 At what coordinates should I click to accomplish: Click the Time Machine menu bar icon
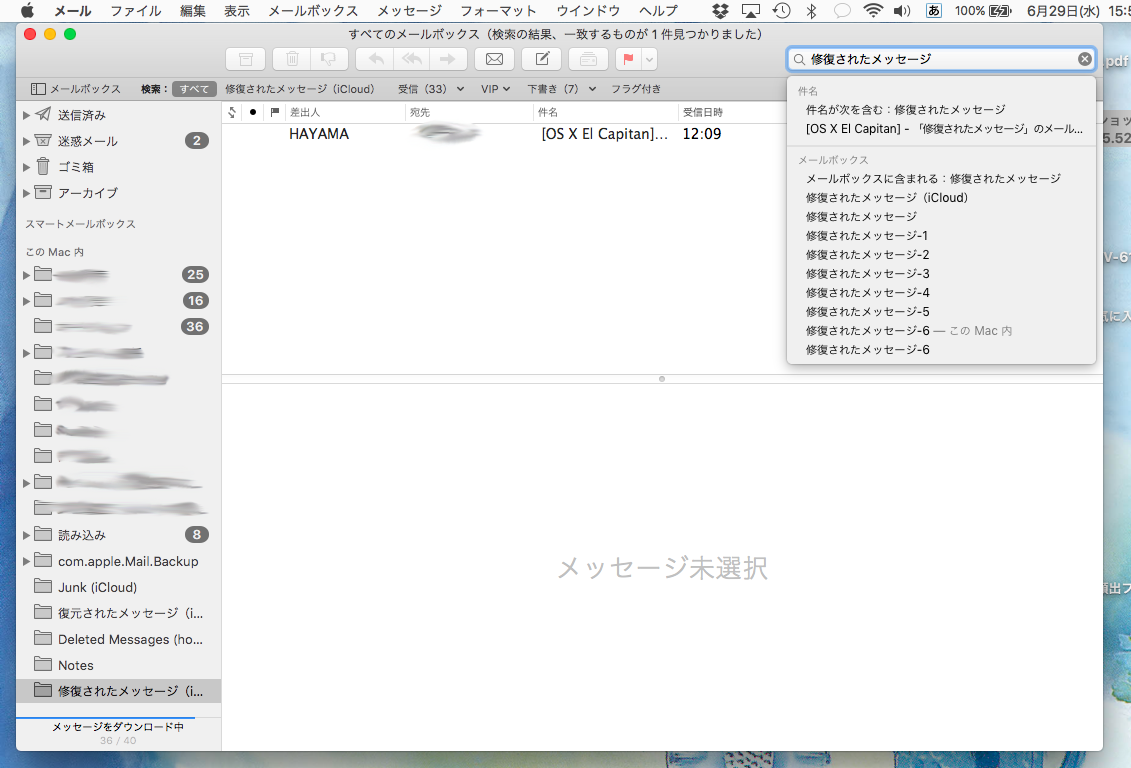781,11
